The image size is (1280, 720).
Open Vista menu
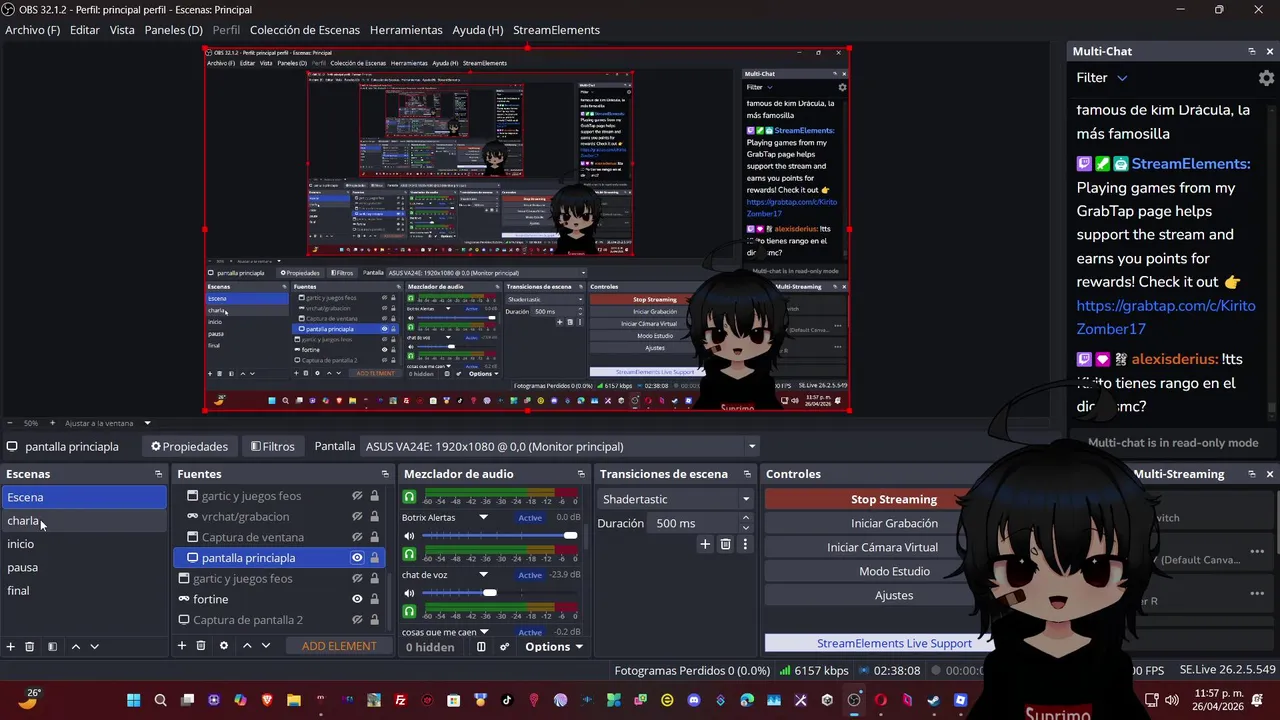pos(122,30)
